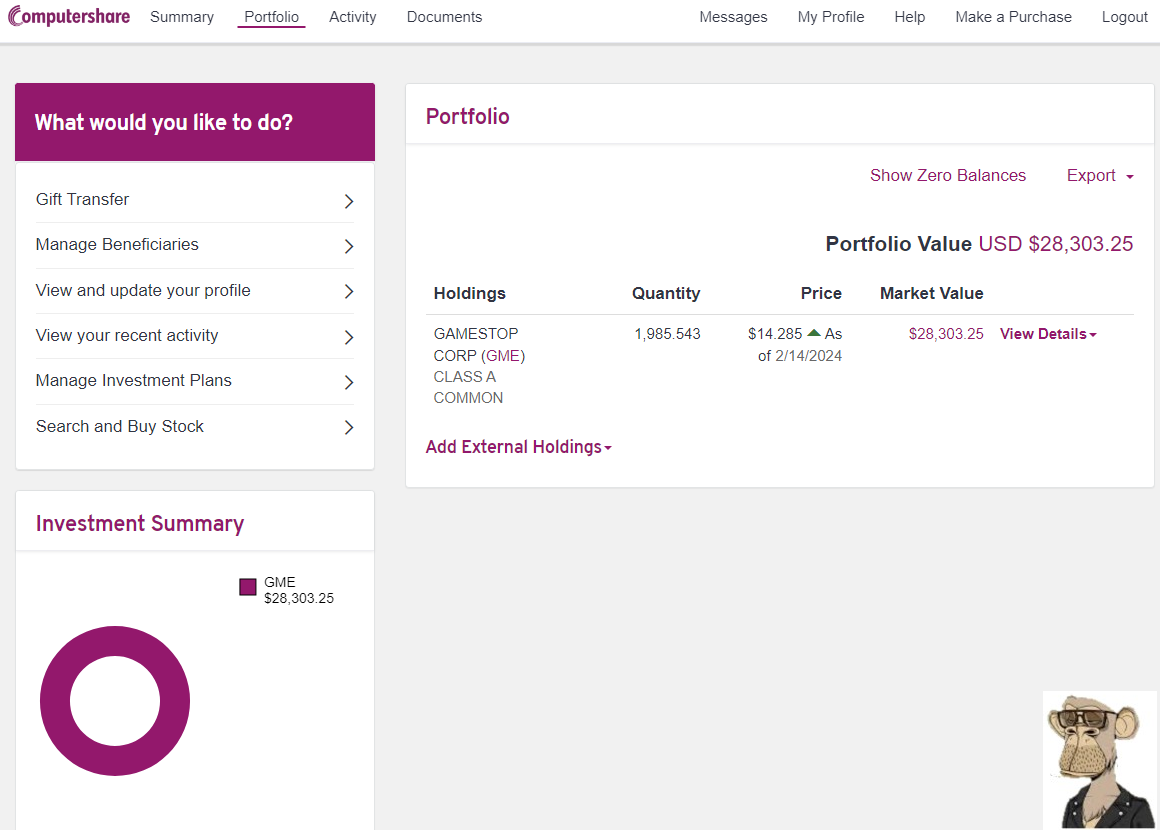The width and height of the screenshot is (1160, 830).
Task: Click the GME legend color swatch
Action: (248, 587)
